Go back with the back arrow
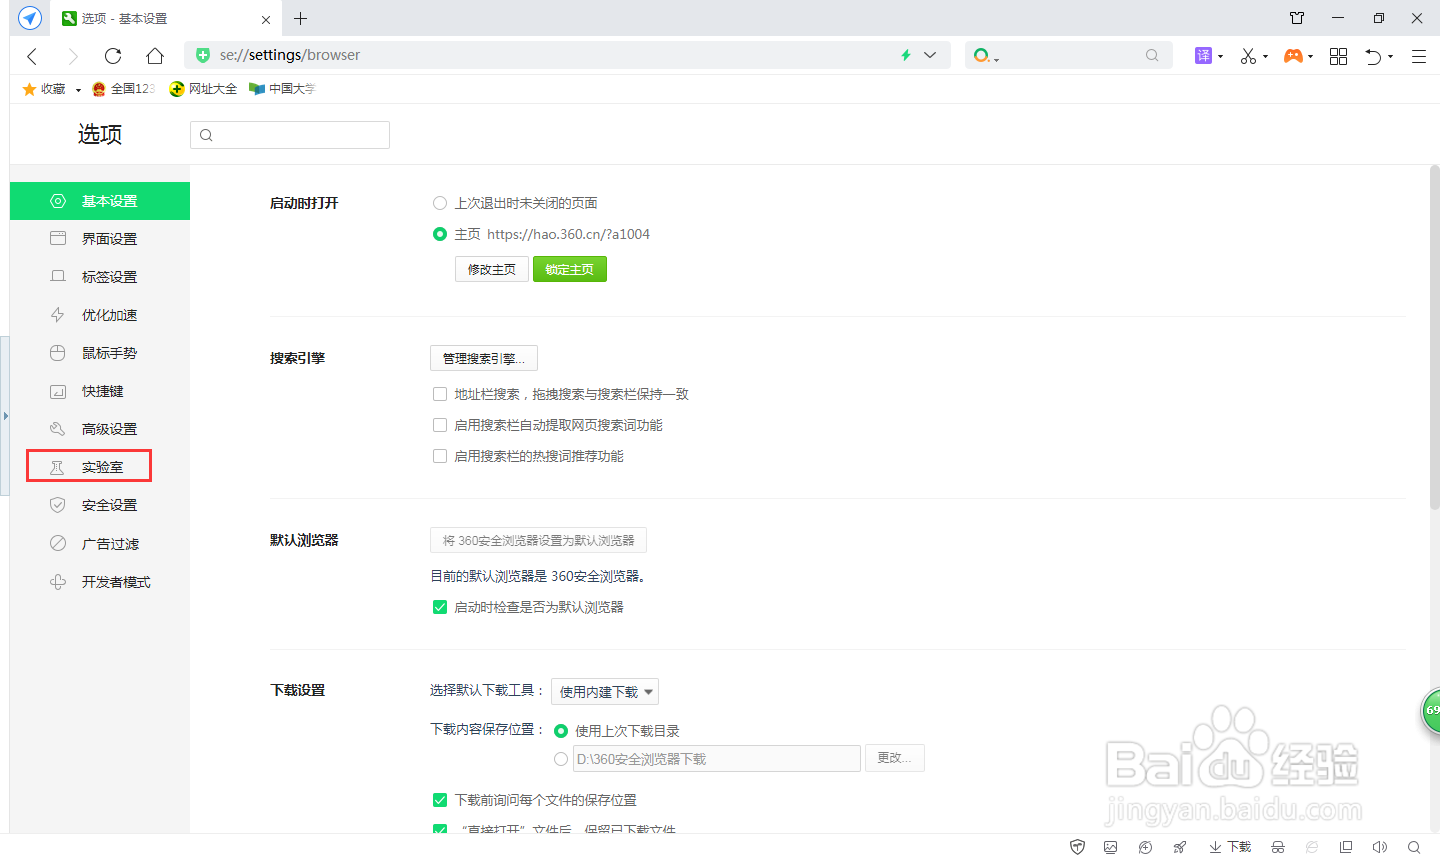Image resolution: width=1440 pixels, height=859 pixels. pyautogui.click(x=32, y=56)
